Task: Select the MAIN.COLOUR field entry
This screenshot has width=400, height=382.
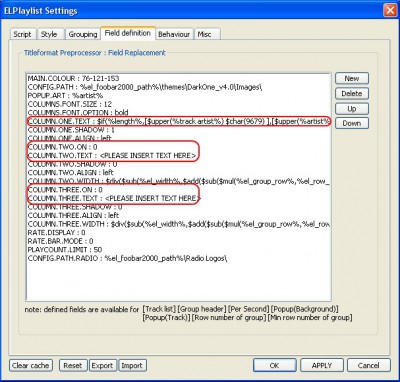Action: point(73,78)
